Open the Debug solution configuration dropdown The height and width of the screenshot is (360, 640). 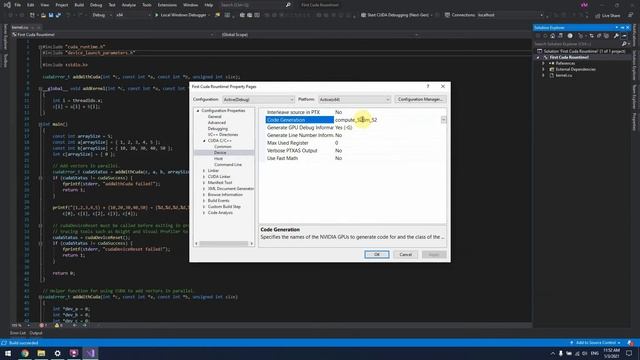tap(102, 15)
